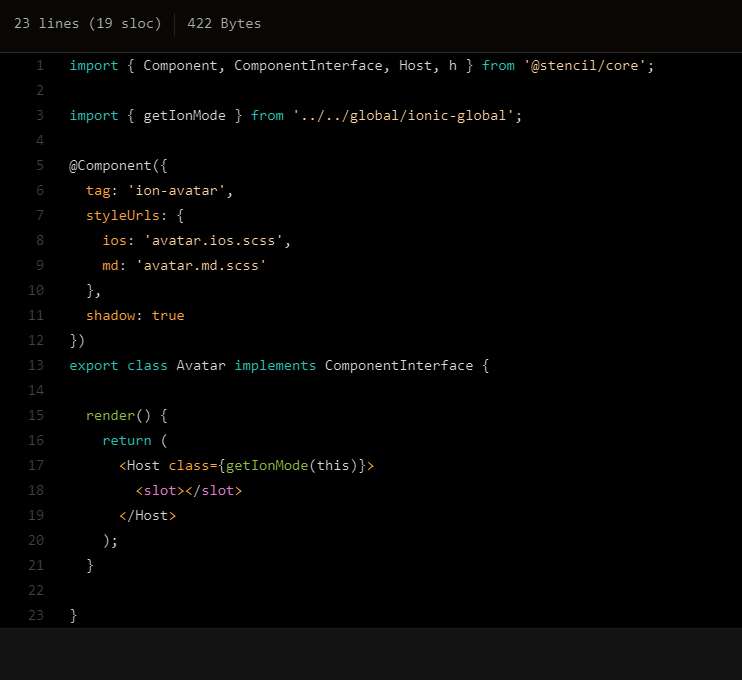Select line number 20
This screenshot has width=742, height=680.
[x=36, y=540]
